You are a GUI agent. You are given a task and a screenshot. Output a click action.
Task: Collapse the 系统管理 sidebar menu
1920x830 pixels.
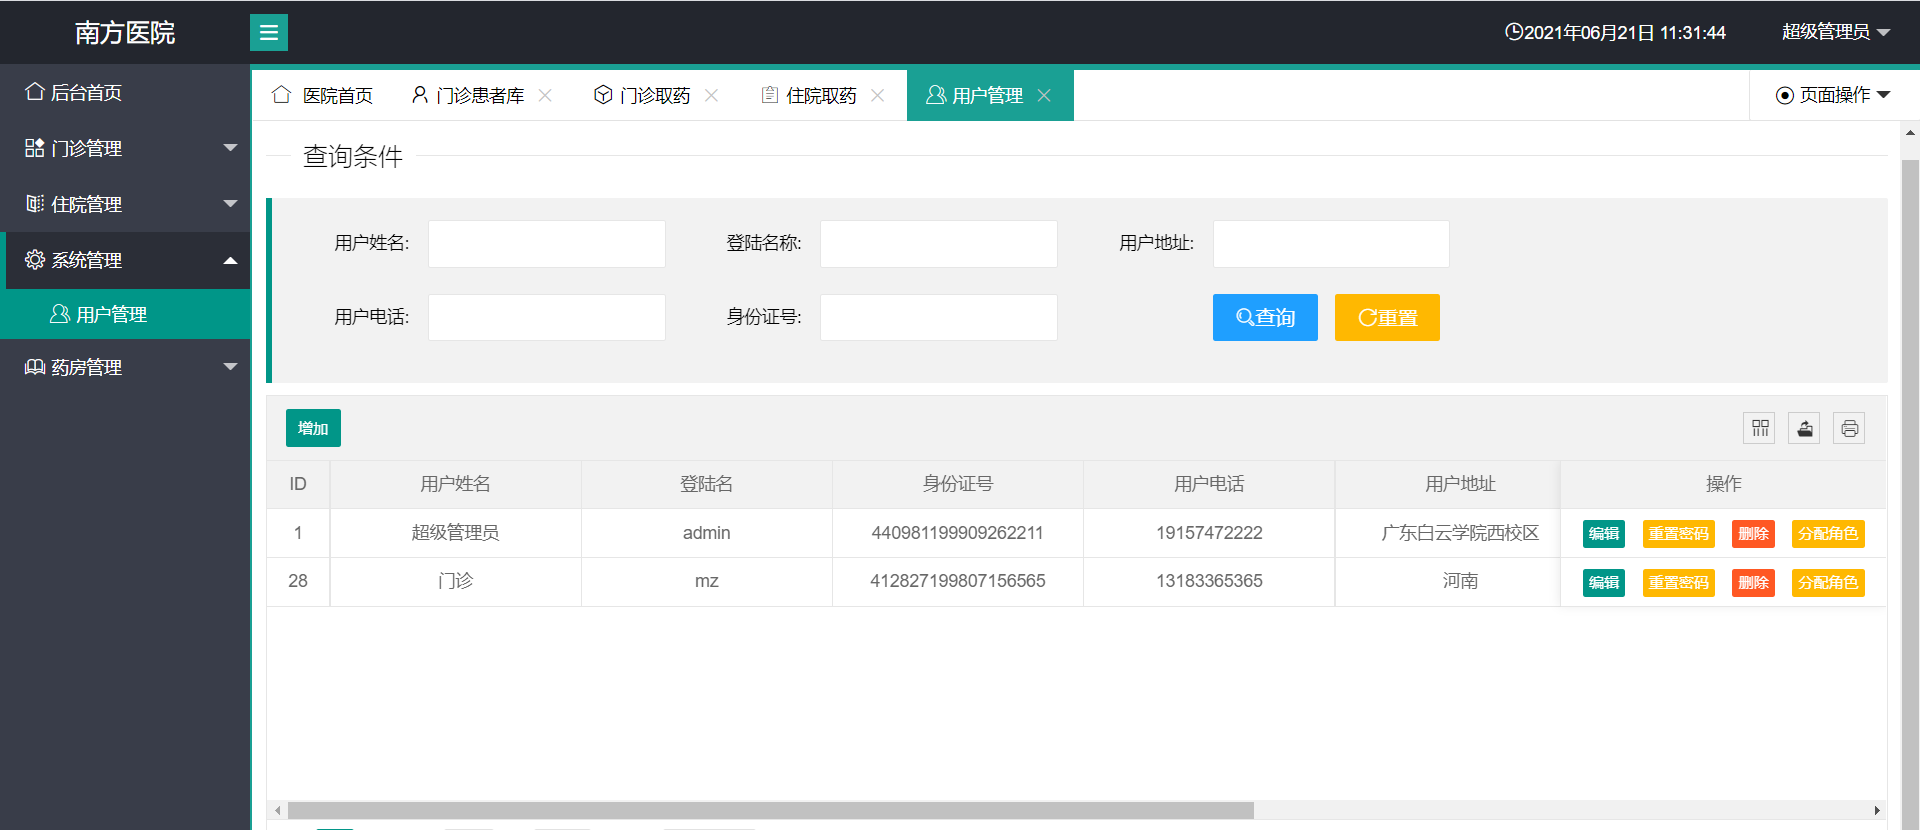pyautogui.click(x=125, y=260)
